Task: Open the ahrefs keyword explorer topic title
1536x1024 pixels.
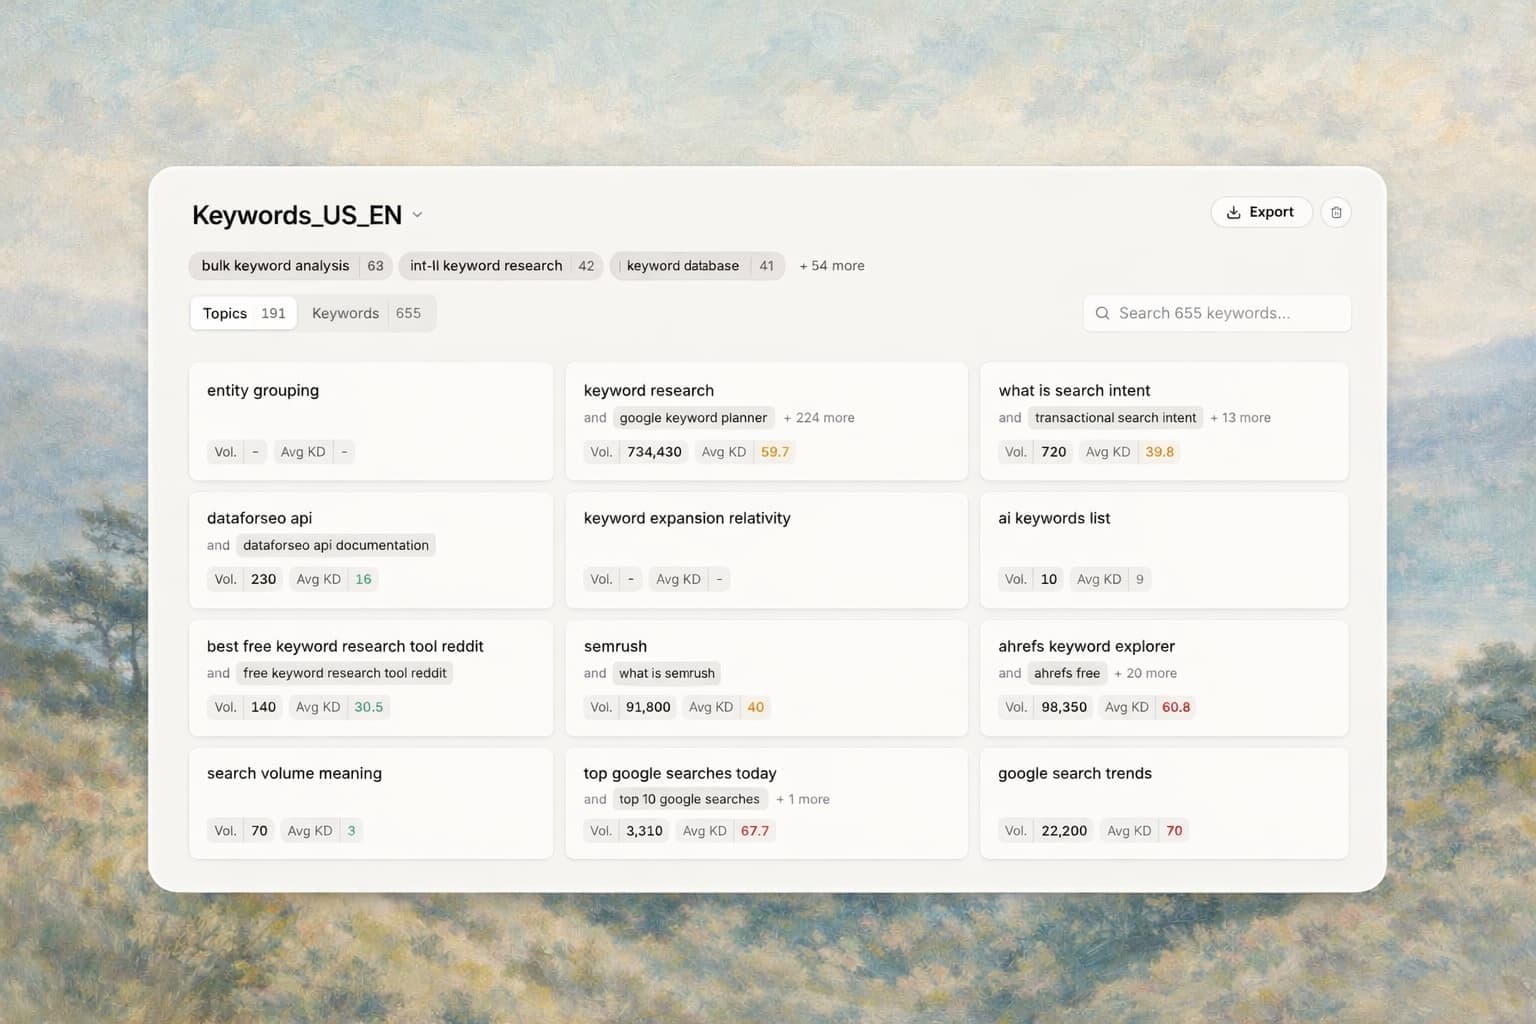Action: 1086,646
